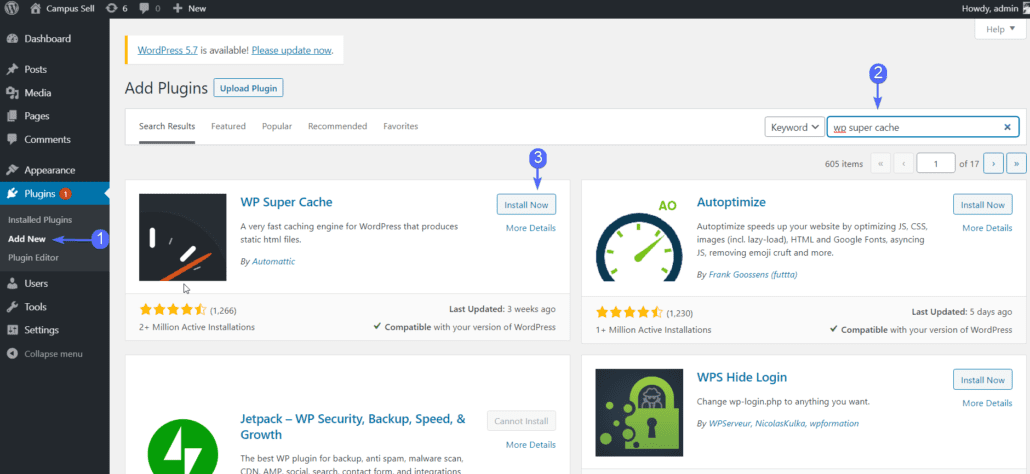Screen dimensions: 1030x474
Task: Click the Upload Plugin button
Action: click(x=248, y=88)
